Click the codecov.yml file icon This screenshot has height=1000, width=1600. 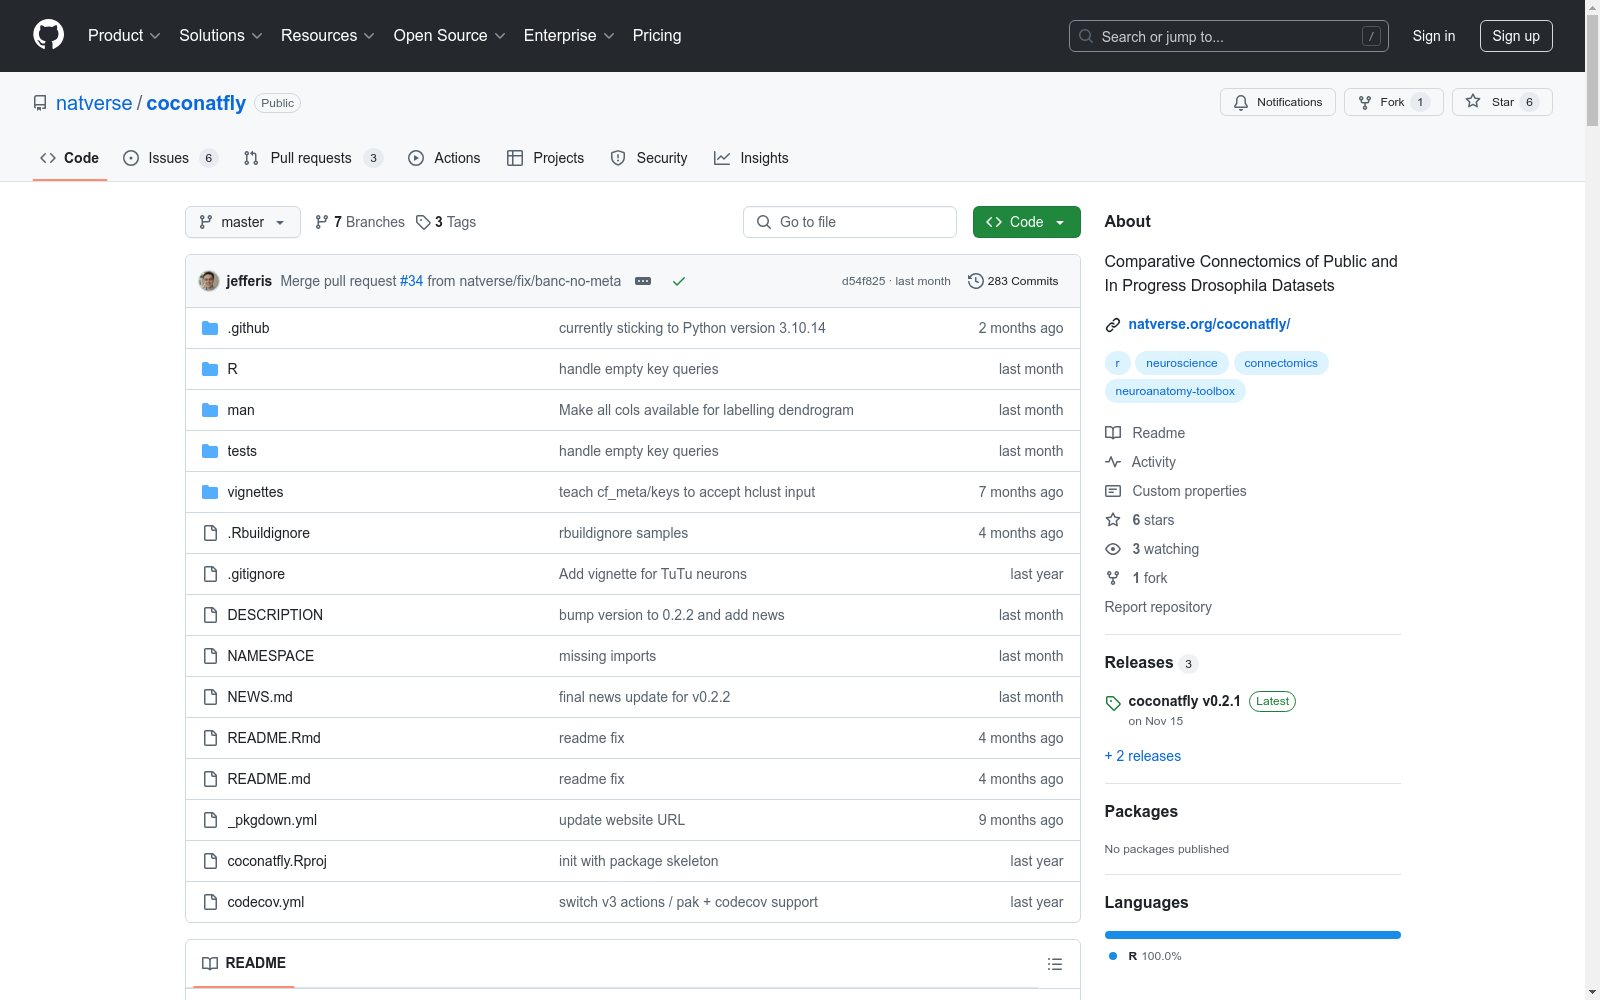(x=210, y=902)
